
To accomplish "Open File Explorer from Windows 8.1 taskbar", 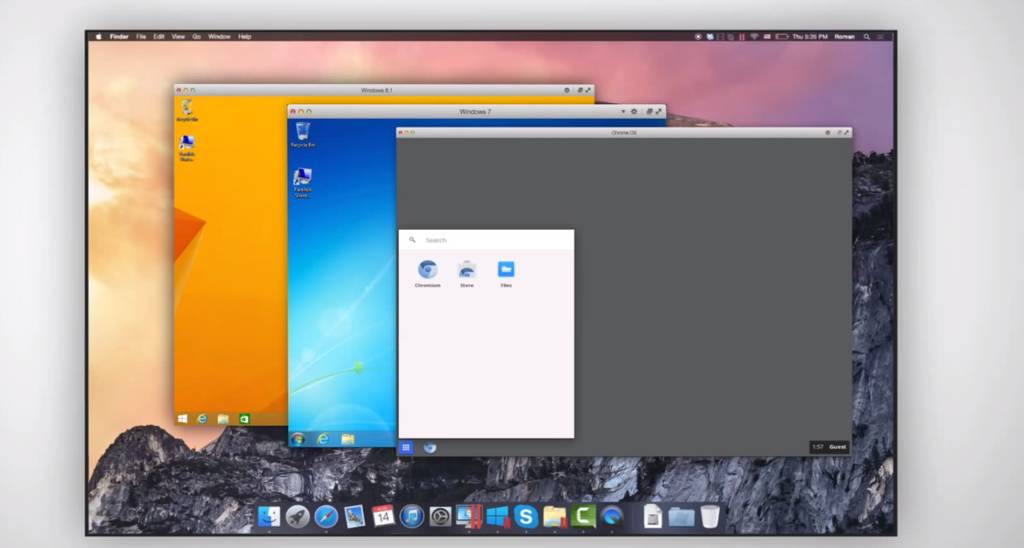I will coord(223,419).
